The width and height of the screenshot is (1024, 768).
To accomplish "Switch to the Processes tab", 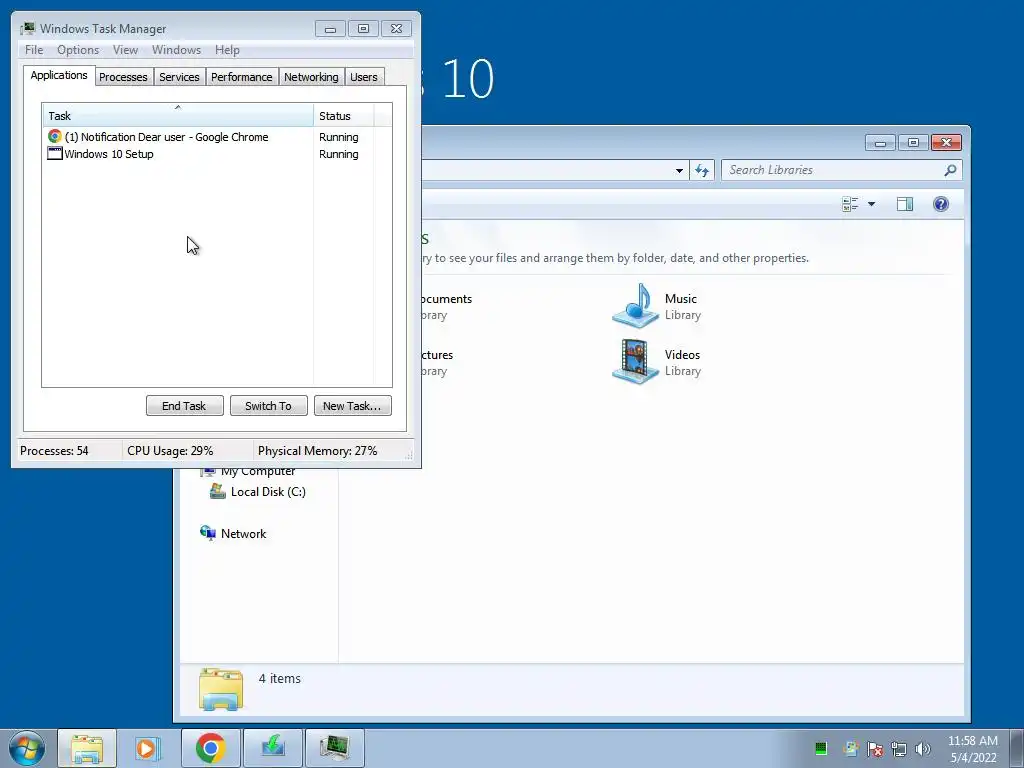I will [x=123, y=77].
